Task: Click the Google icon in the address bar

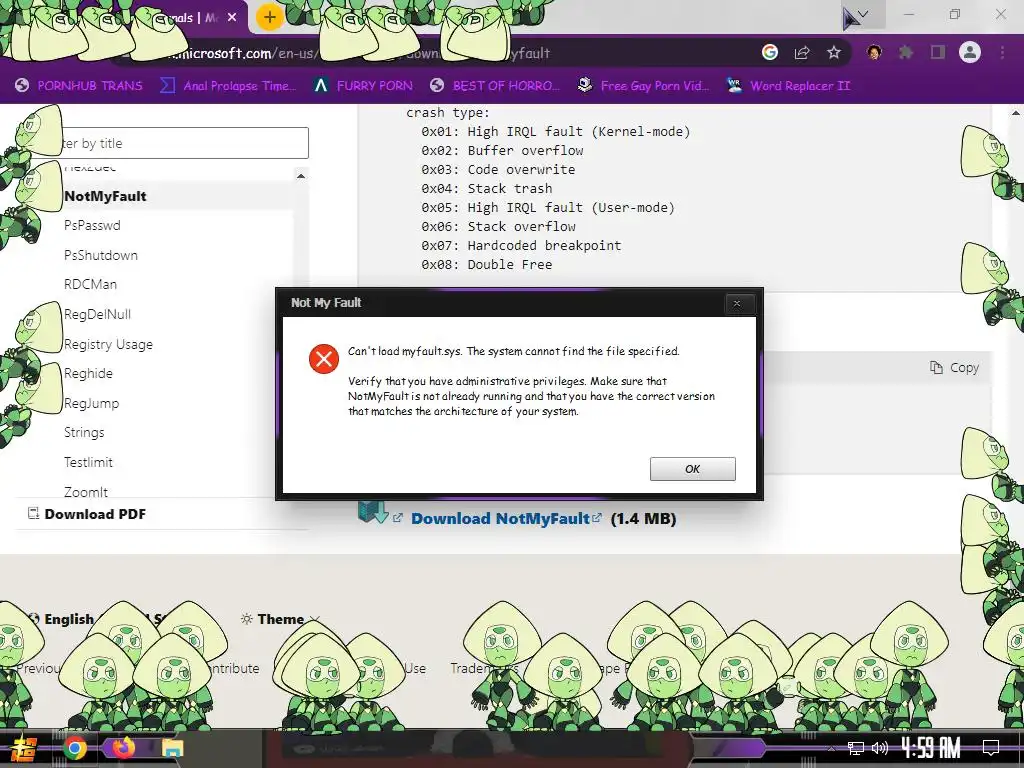Action: coord(770,52)
